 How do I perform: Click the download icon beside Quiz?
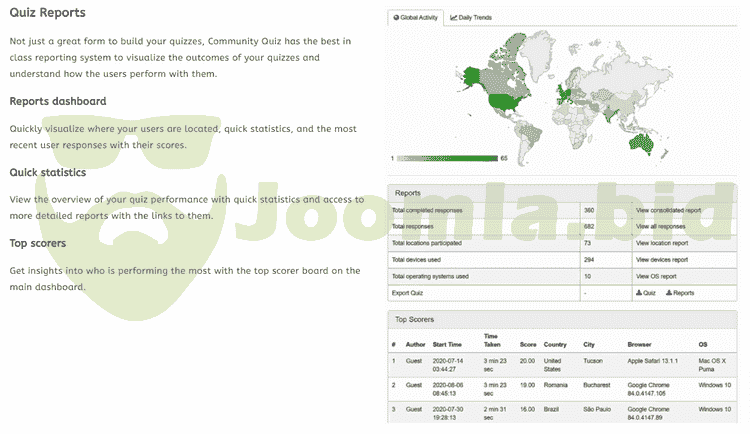639,293
